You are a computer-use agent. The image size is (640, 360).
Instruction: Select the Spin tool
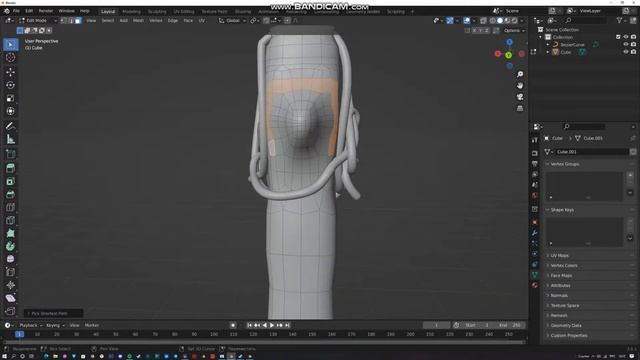click(x=11, y=246)
